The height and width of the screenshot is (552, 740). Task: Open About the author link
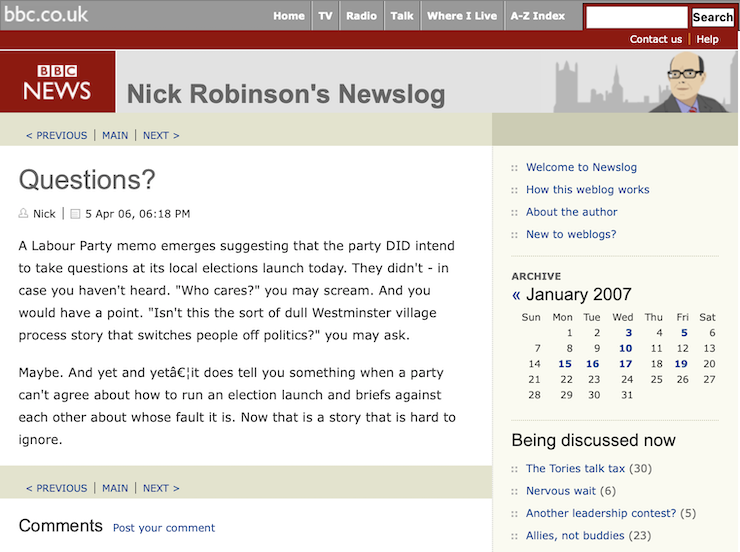pos(572,212)
